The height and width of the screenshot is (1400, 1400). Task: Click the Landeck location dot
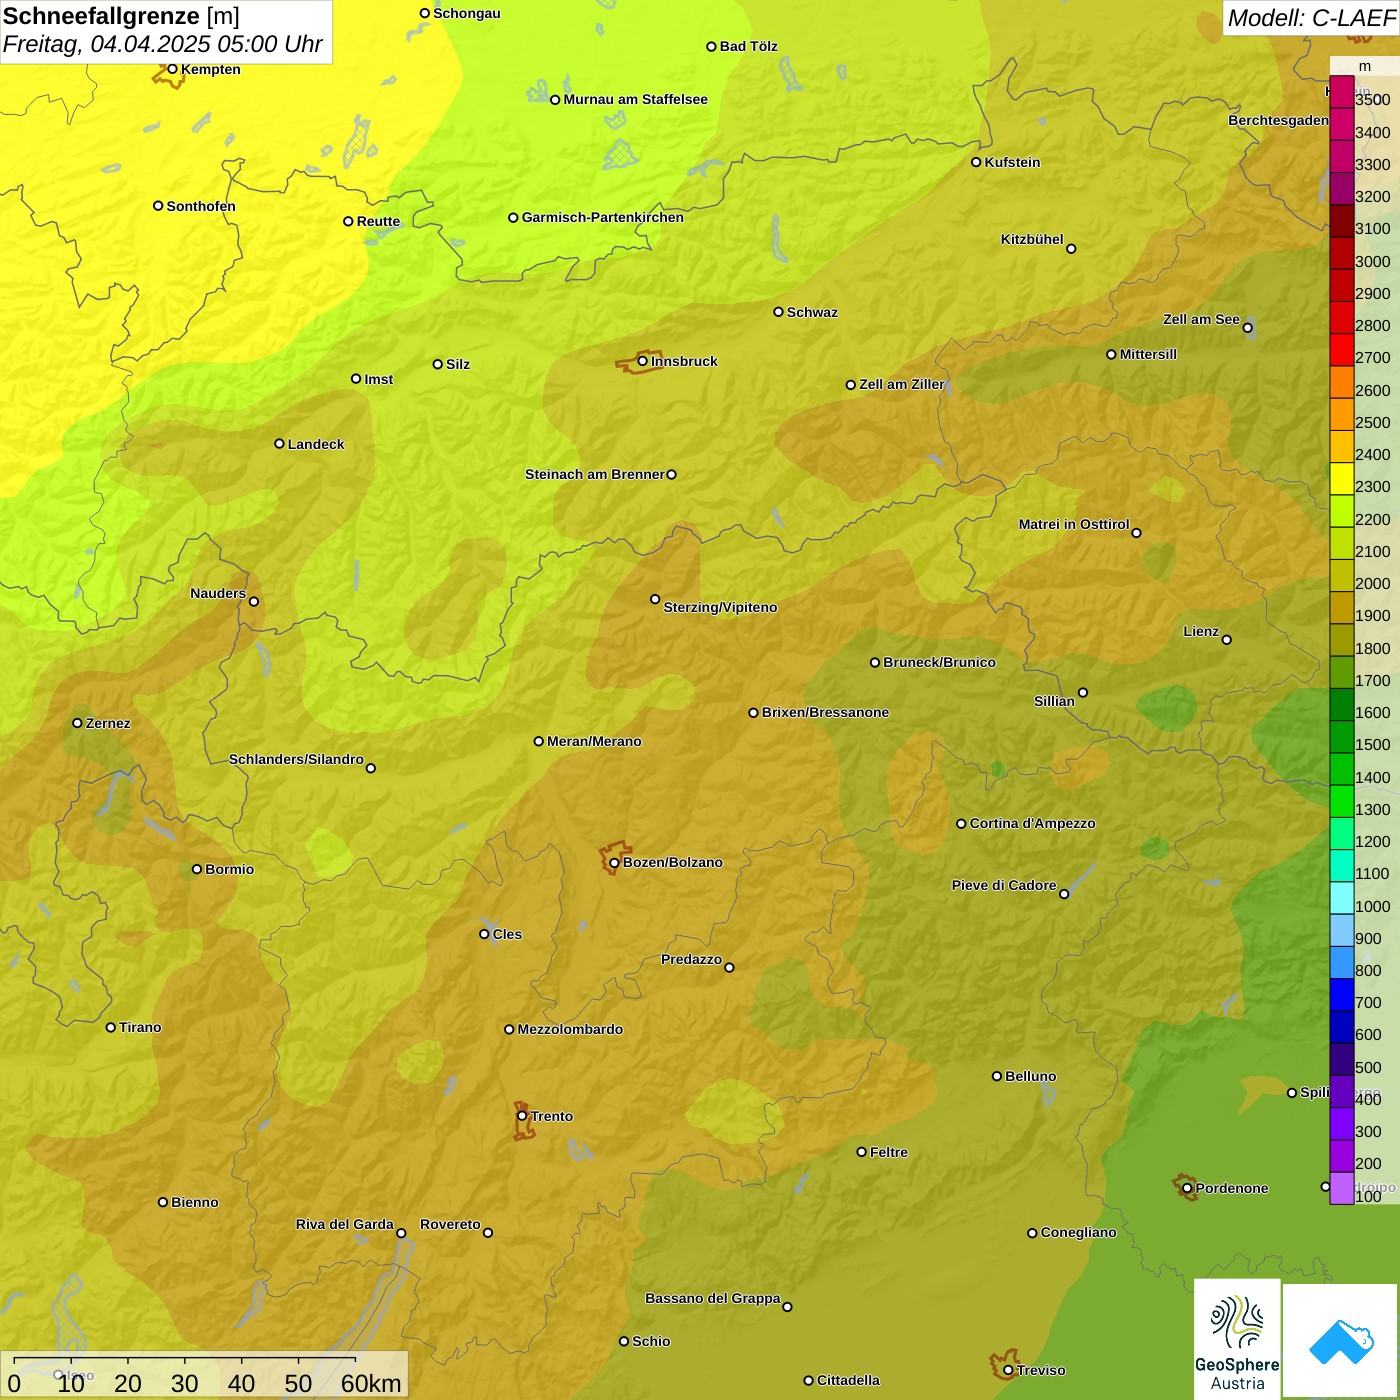279,444
